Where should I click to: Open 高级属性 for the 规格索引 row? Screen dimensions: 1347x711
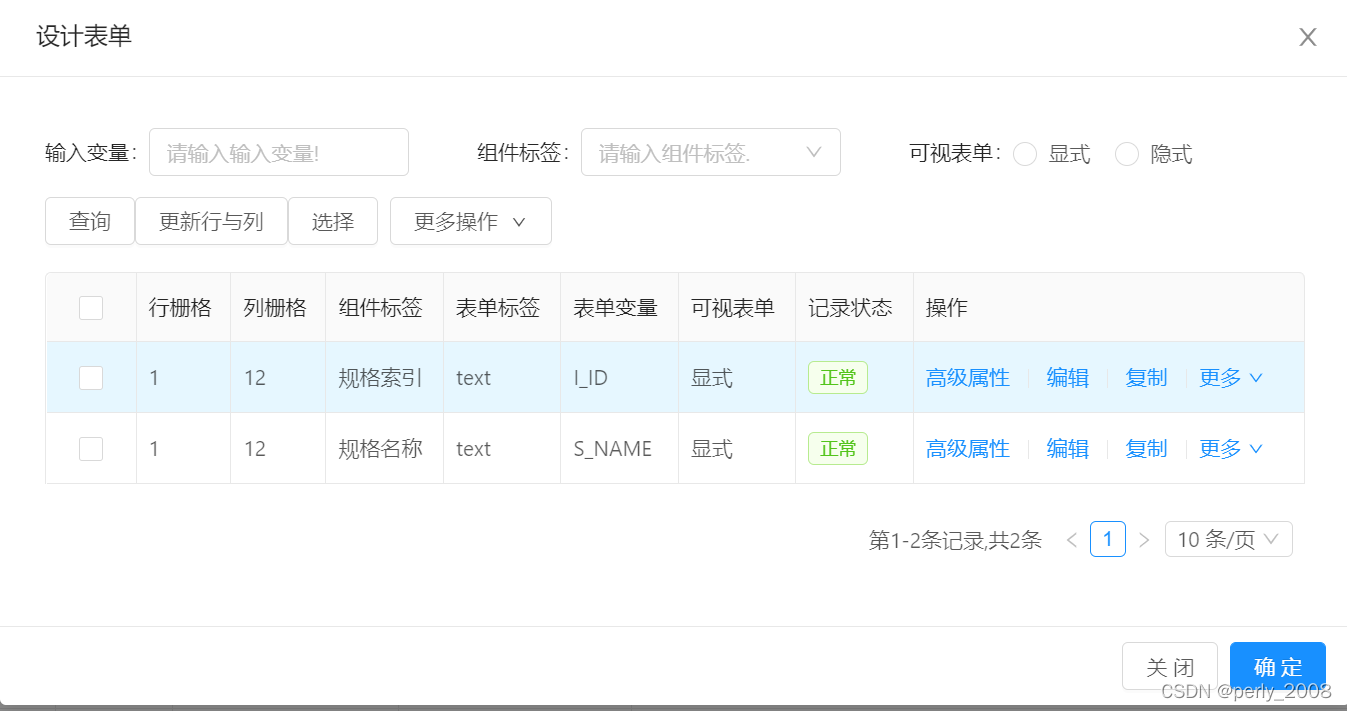coord(968,377)
